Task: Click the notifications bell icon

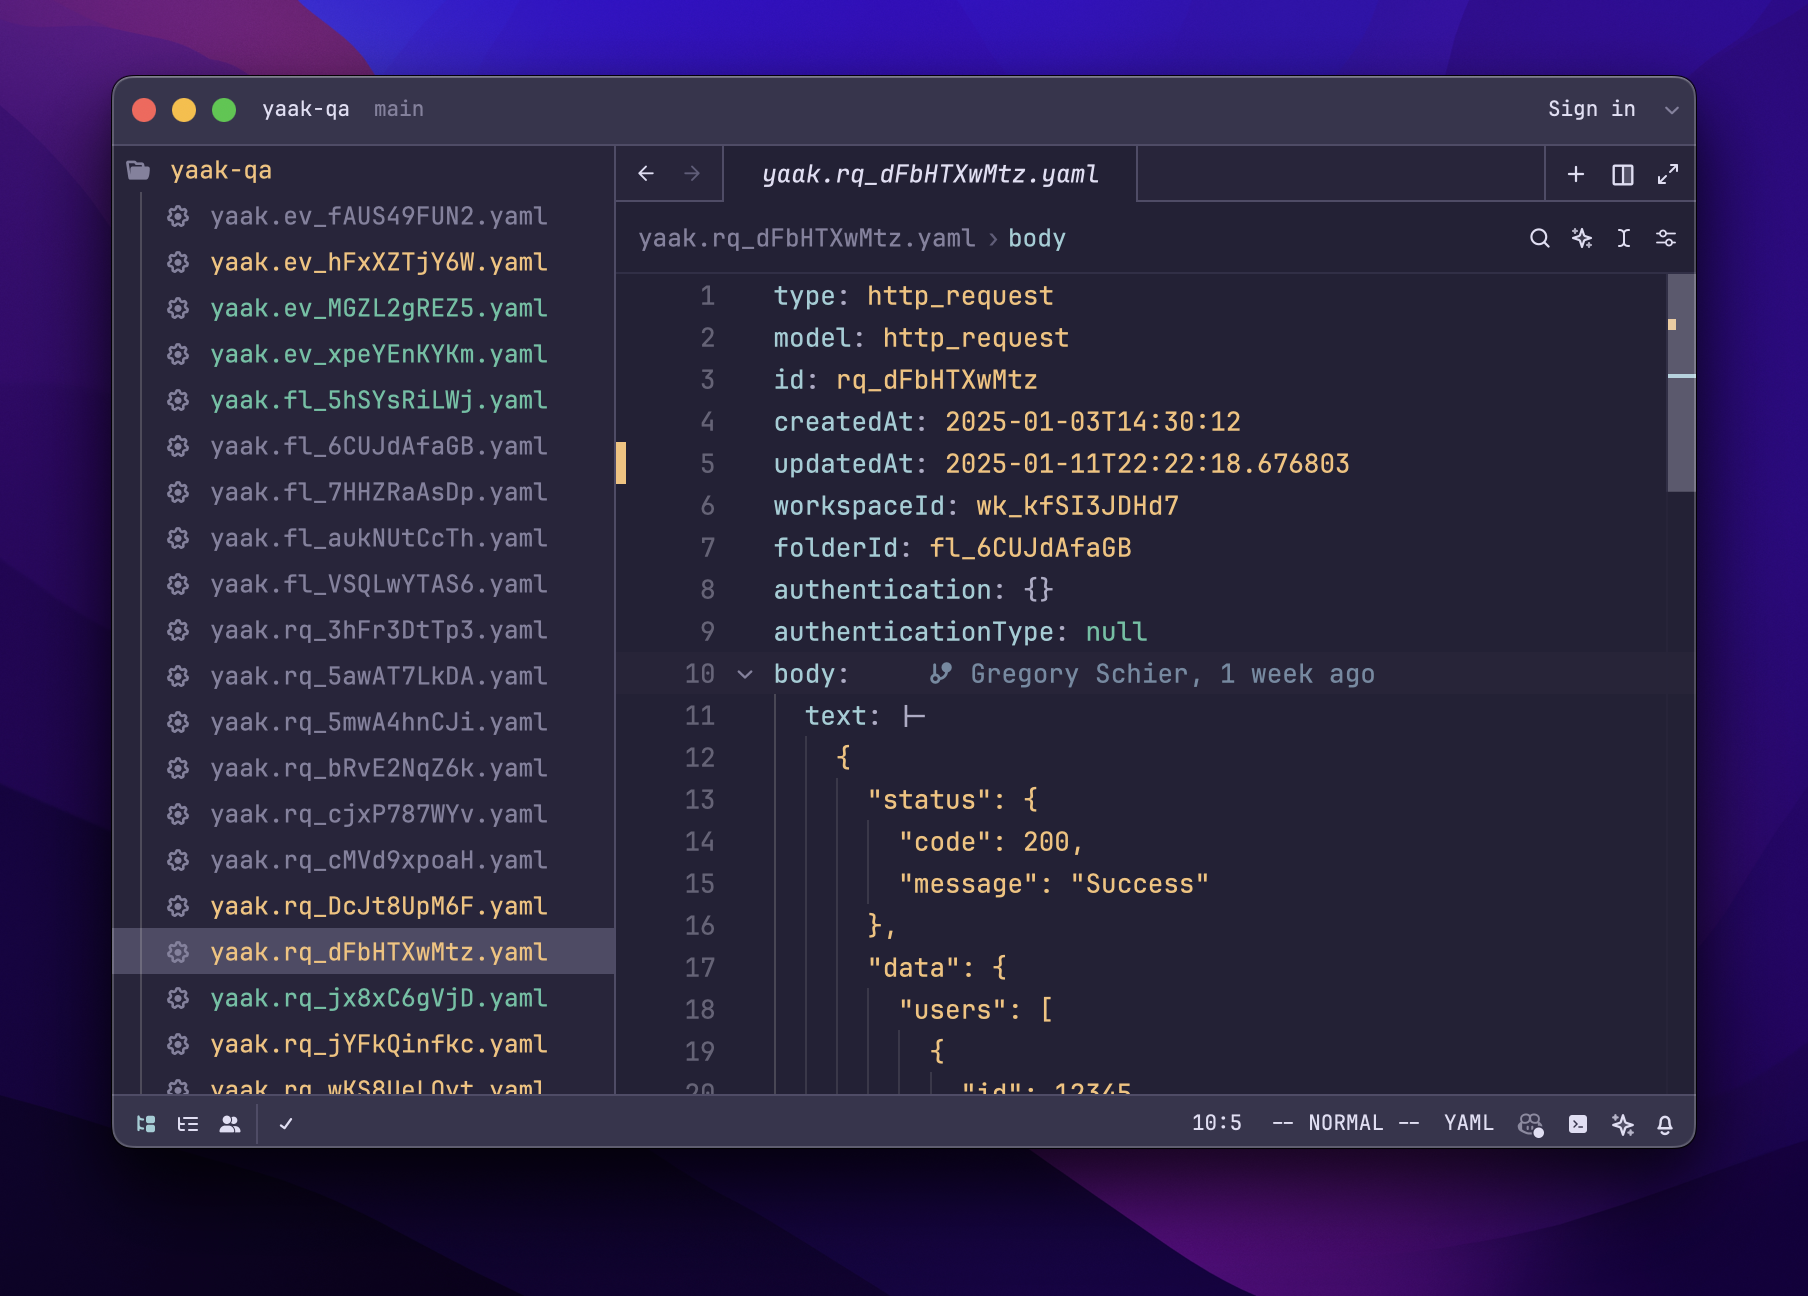Action: click(1665, 1124)
